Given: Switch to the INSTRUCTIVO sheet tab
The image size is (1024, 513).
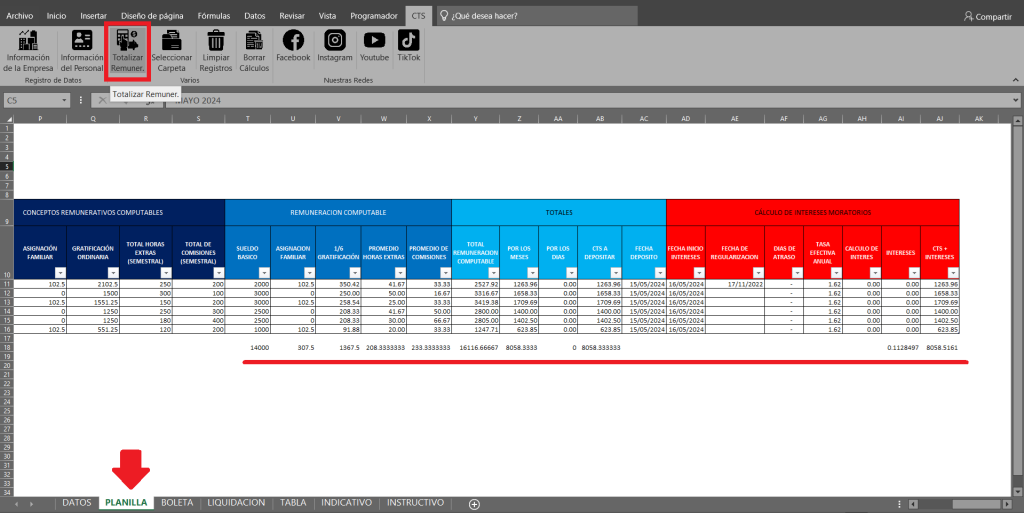Looking at the screenshot, I should coord(415,503).
